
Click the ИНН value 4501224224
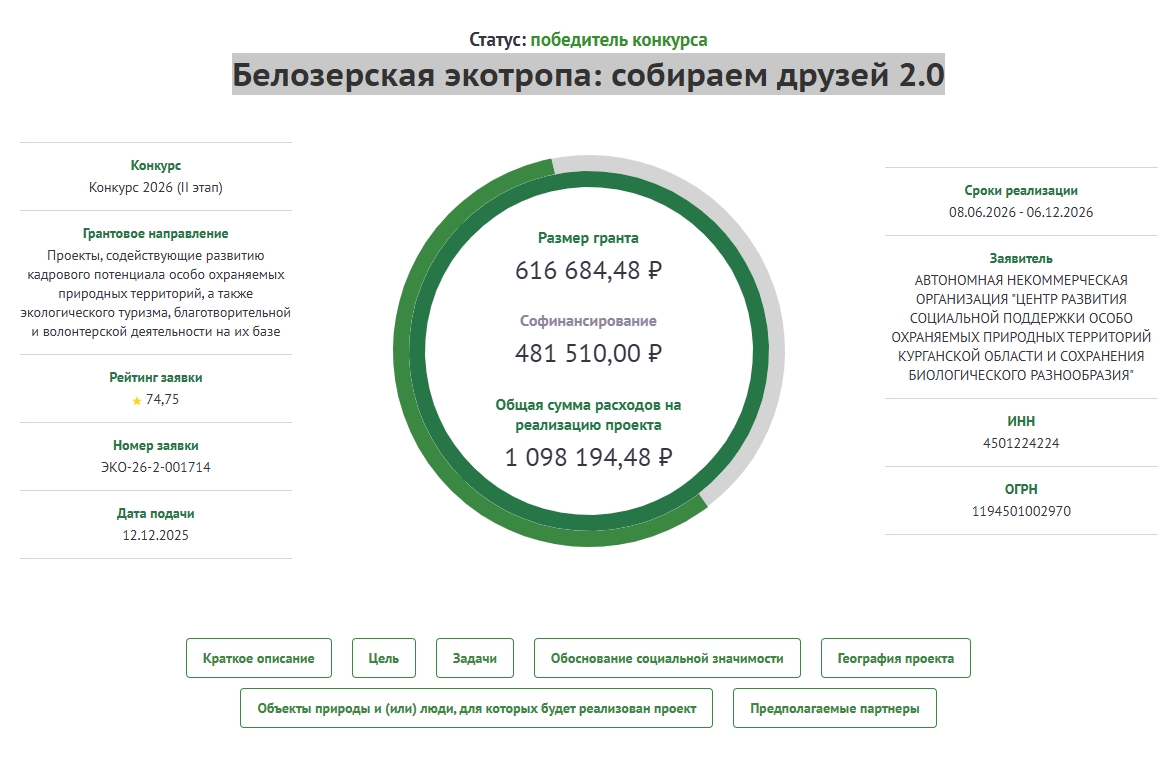(1021, 443)
